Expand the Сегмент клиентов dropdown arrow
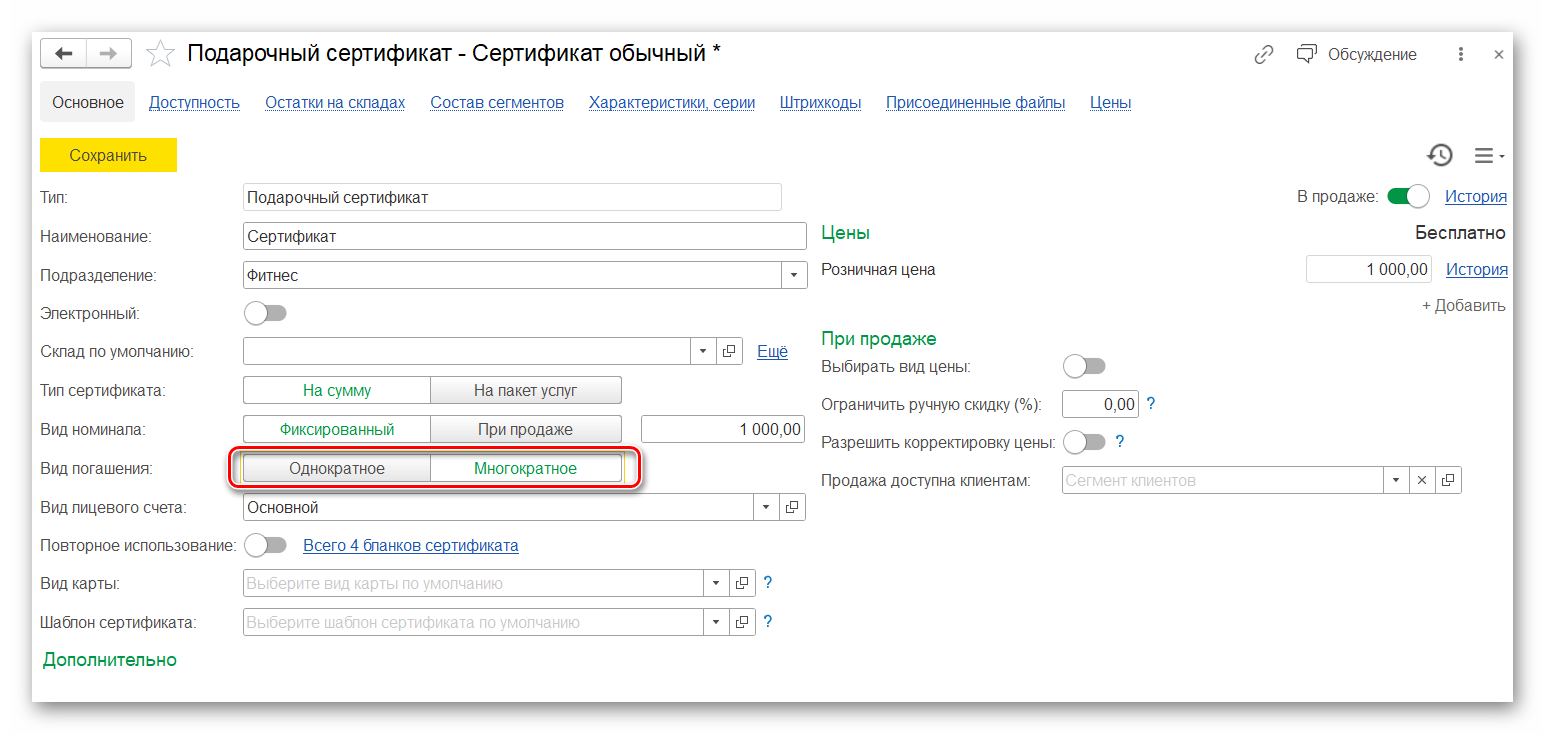1545x734 pixels. 1396,480
